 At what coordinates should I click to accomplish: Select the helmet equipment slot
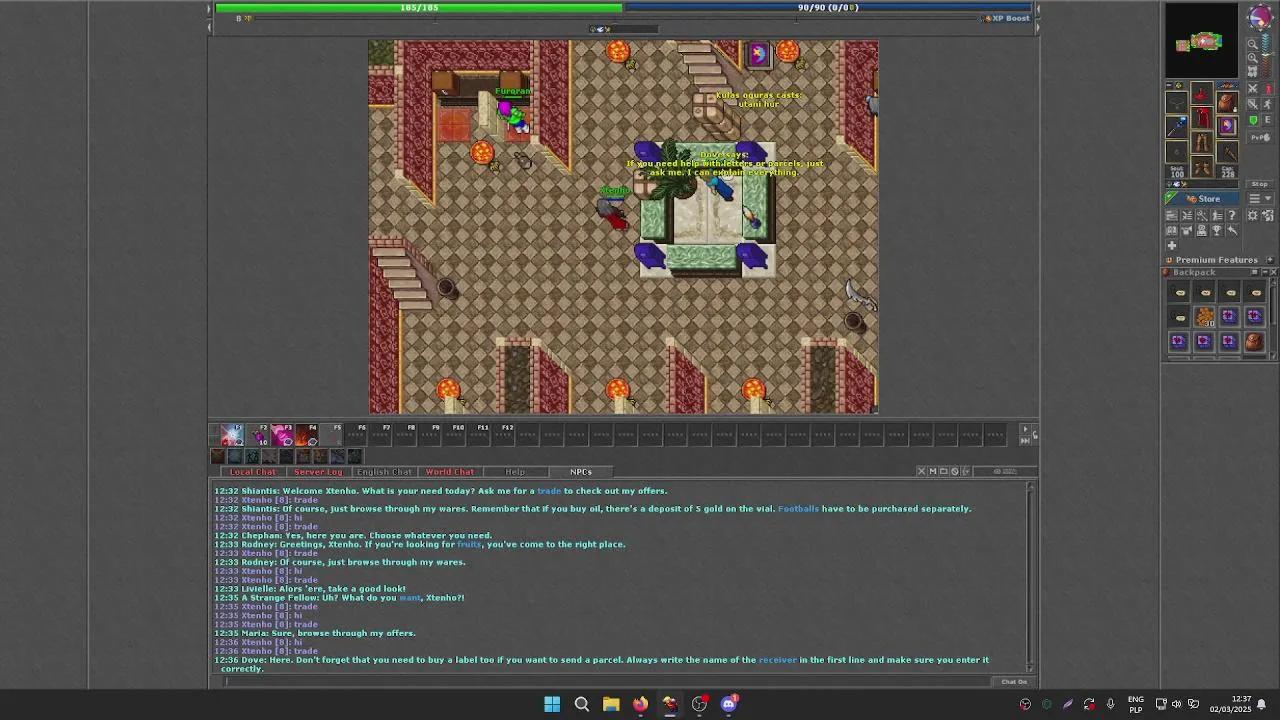click(1202, 93)
